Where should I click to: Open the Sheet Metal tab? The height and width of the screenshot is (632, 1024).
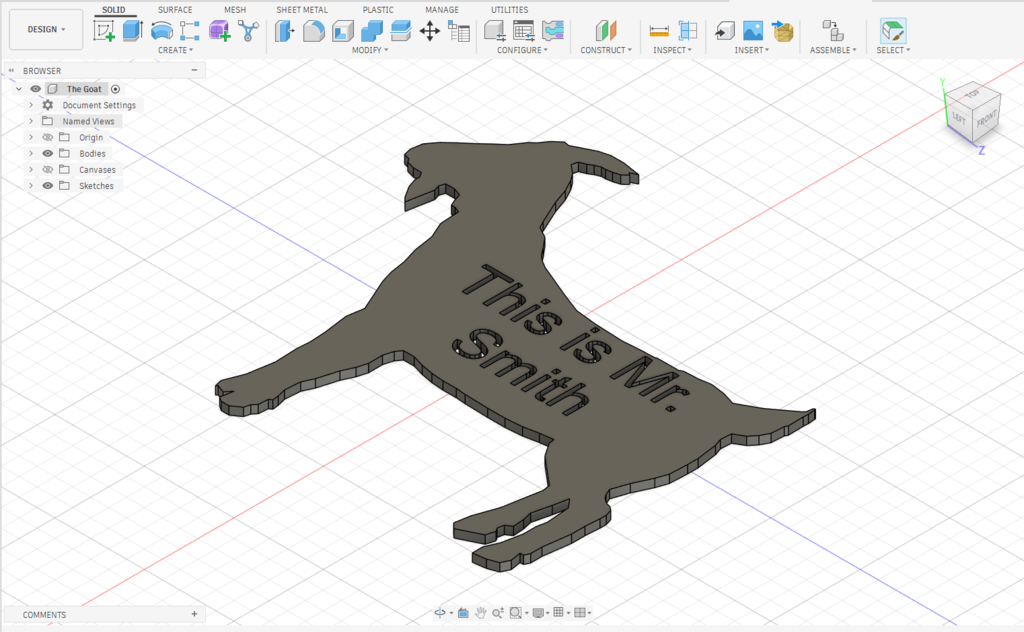[x=302, y=10]
